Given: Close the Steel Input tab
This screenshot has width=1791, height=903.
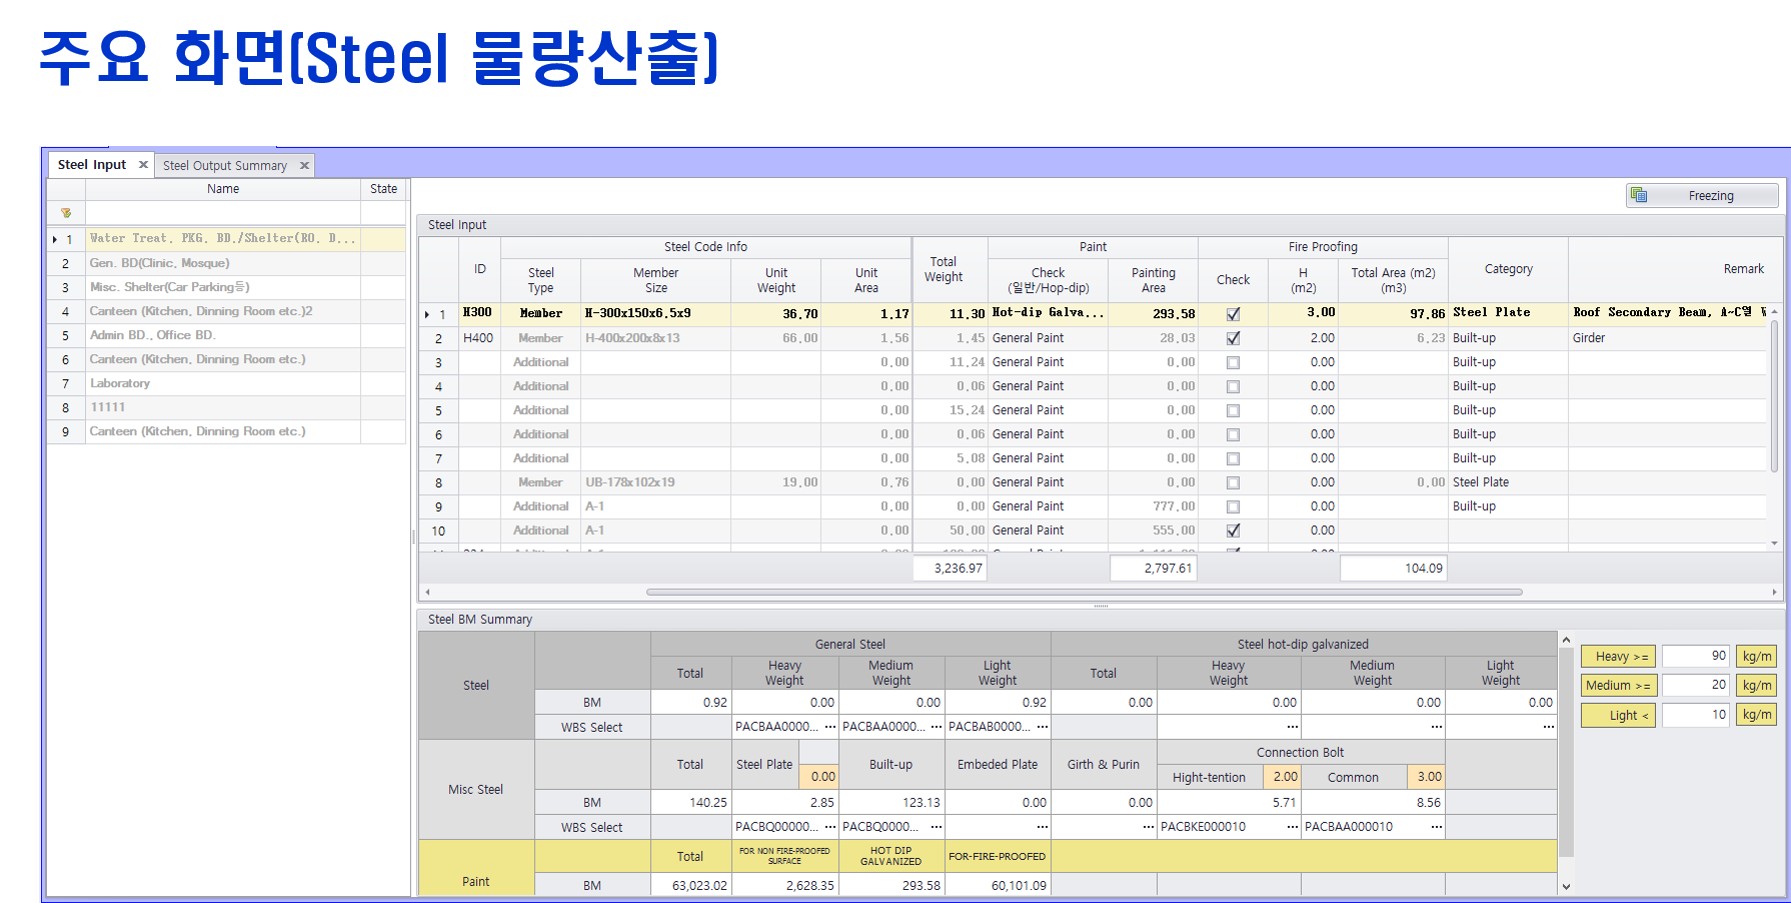Looking at the screenshot, I should tap(143, 165).
